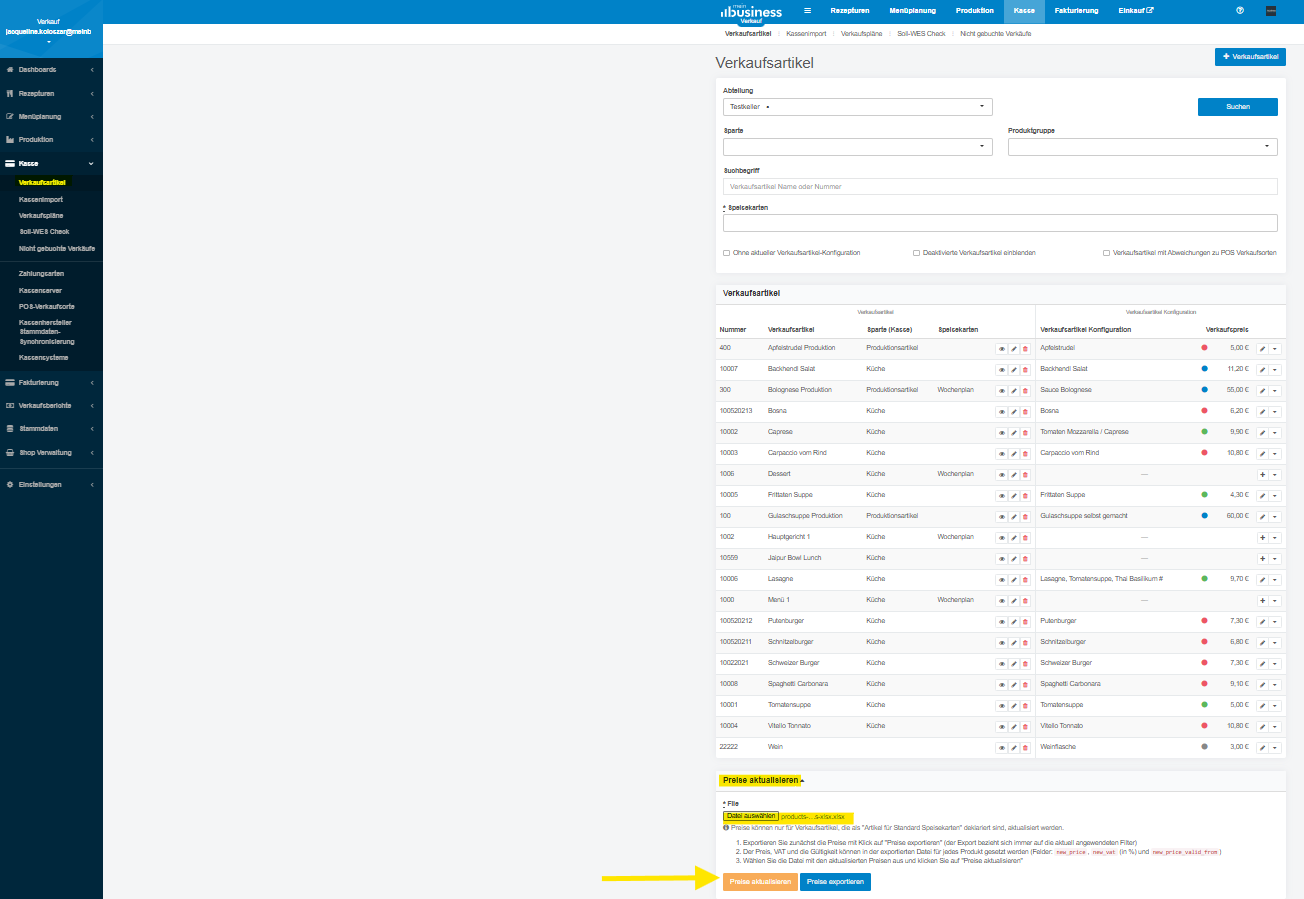Image resolution: width=1304 pixels, height=899 pixels.
Task: View the Caprese eye icon
Action: click(x=1001, y=432)
